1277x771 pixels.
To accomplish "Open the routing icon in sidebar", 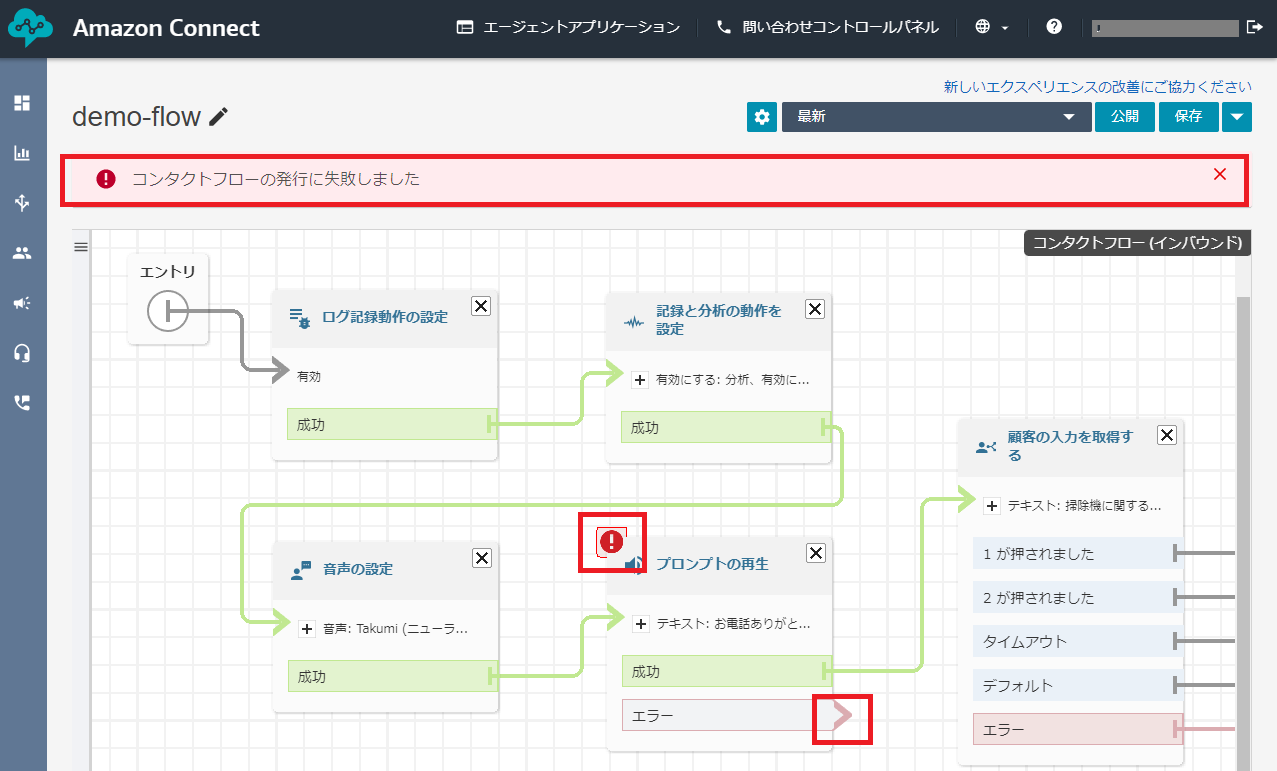I will [x=22, y=203].
